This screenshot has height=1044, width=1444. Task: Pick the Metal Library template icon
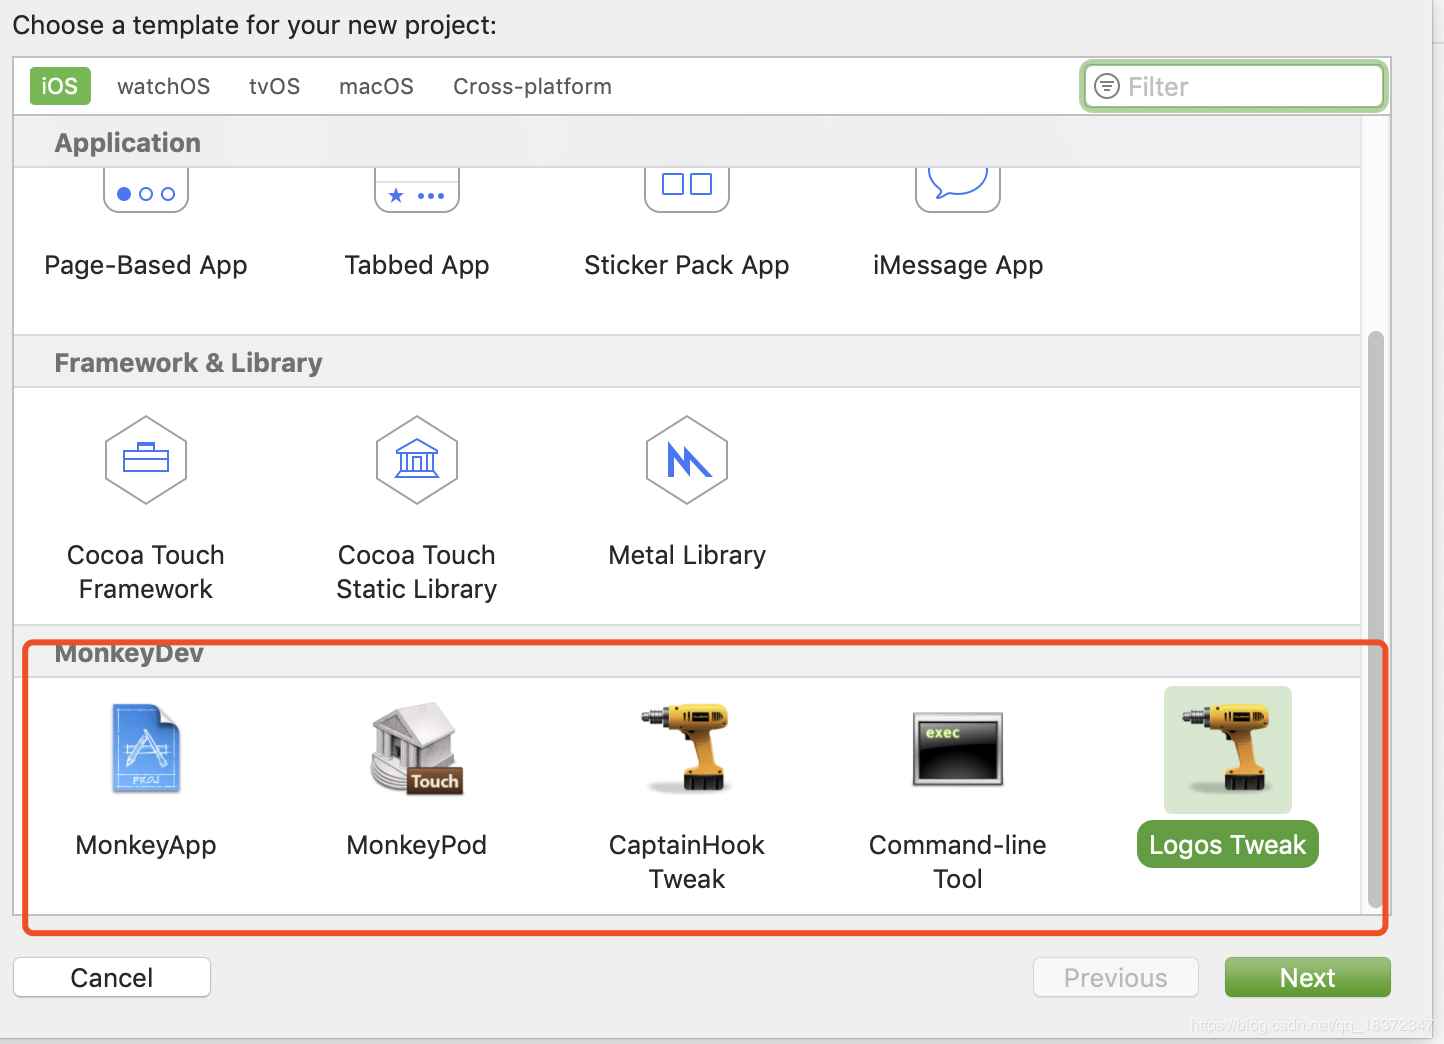tap(687, 460)
